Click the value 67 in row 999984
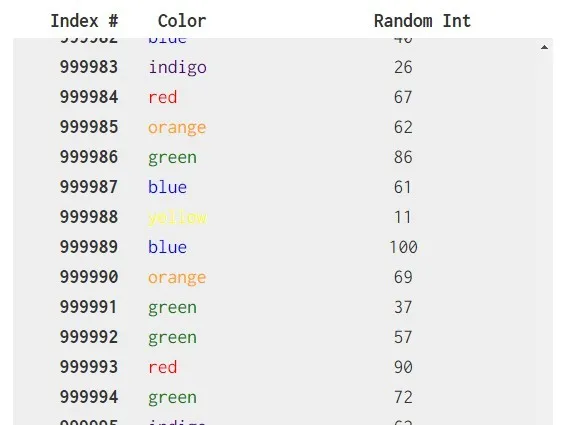This screenshot has height=425, width=567. pos(403,97)
